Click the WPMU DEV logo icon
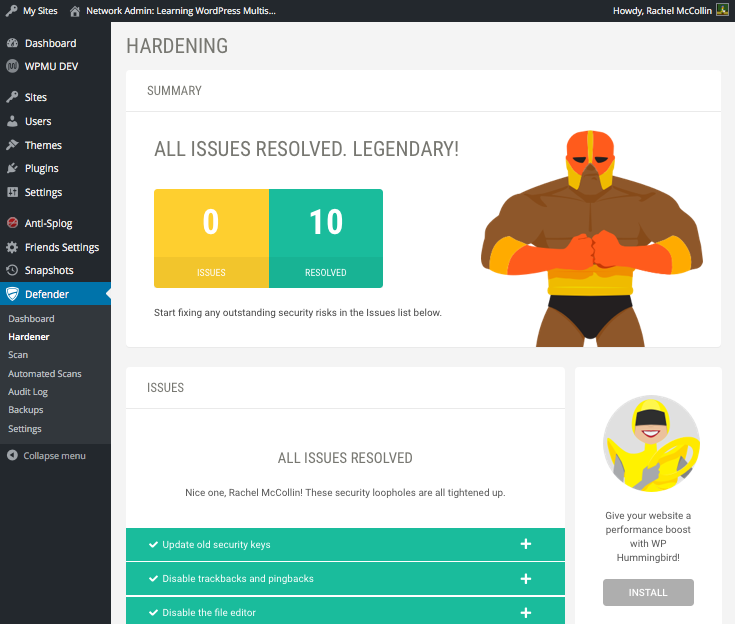The height and width of the screenshot is (624, 735). pyautogui.click(x=12, y=66)
